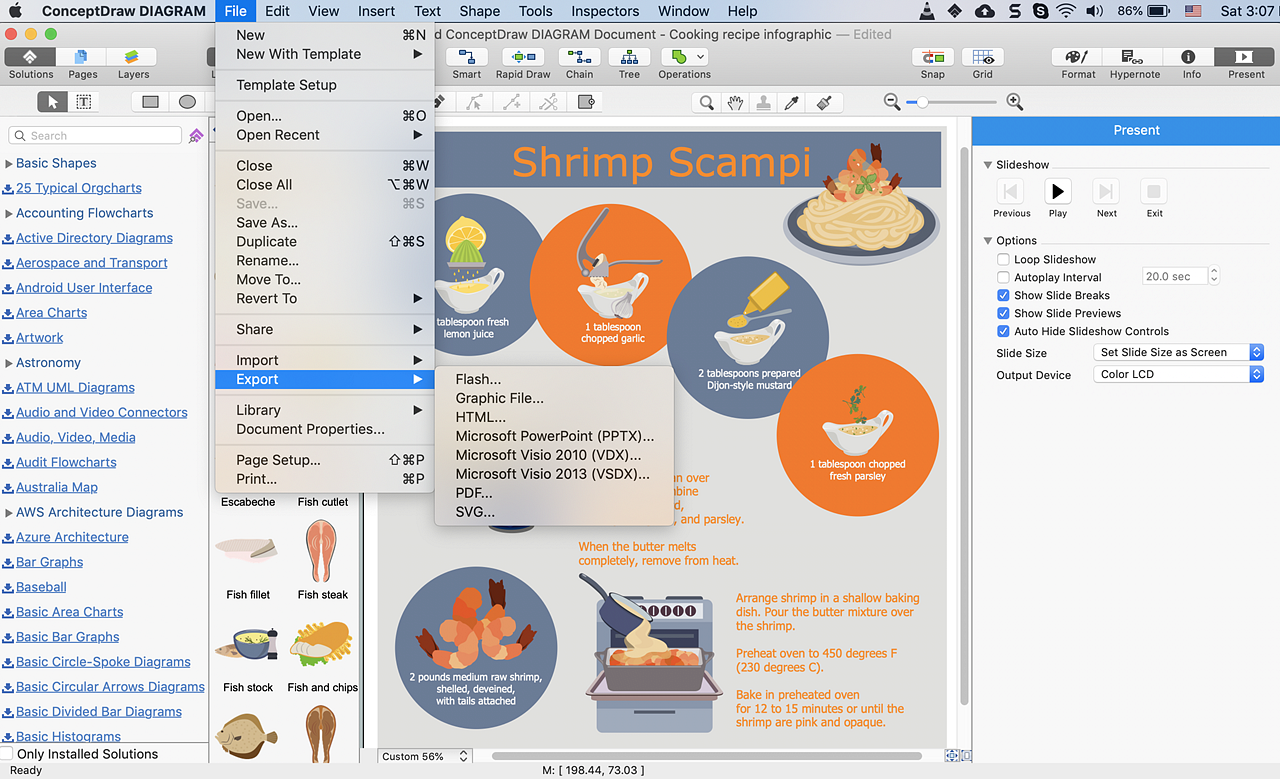Click the zoom in magnifier icon
Viewport: 1280px width, 779px height.
pos(1014,101)
